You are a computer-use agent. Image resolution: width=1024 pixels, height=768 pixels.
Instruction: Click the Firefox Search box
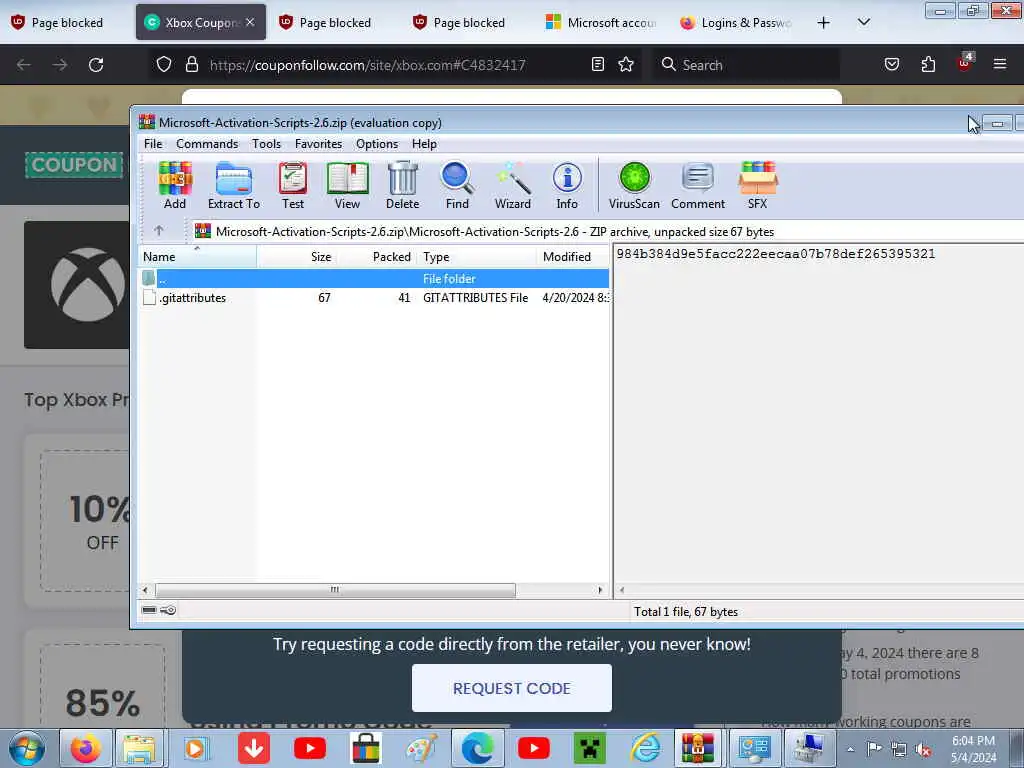[746, 65]
